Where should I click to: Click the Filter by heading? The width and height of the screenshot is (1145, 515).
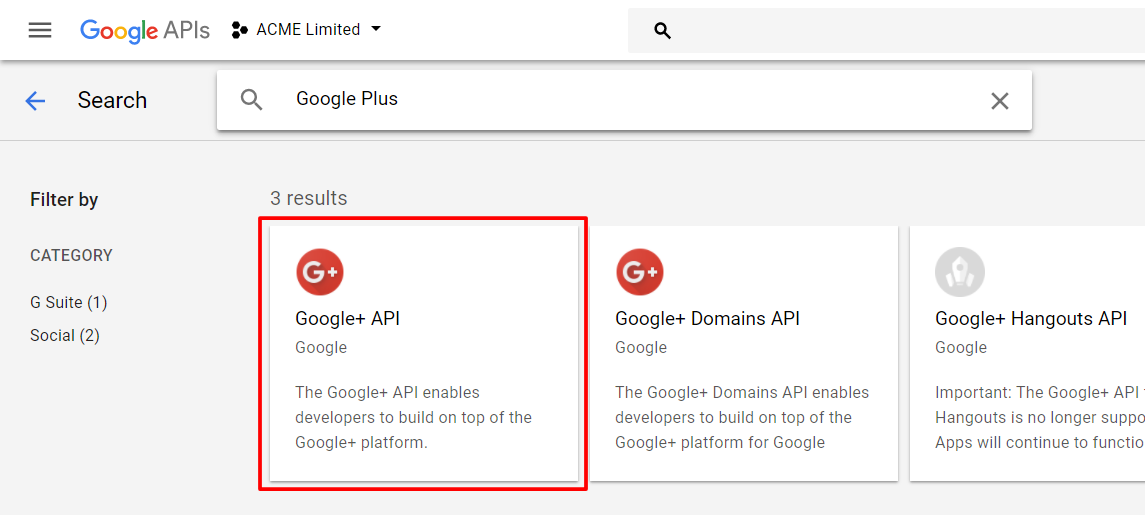click(64, 199)
